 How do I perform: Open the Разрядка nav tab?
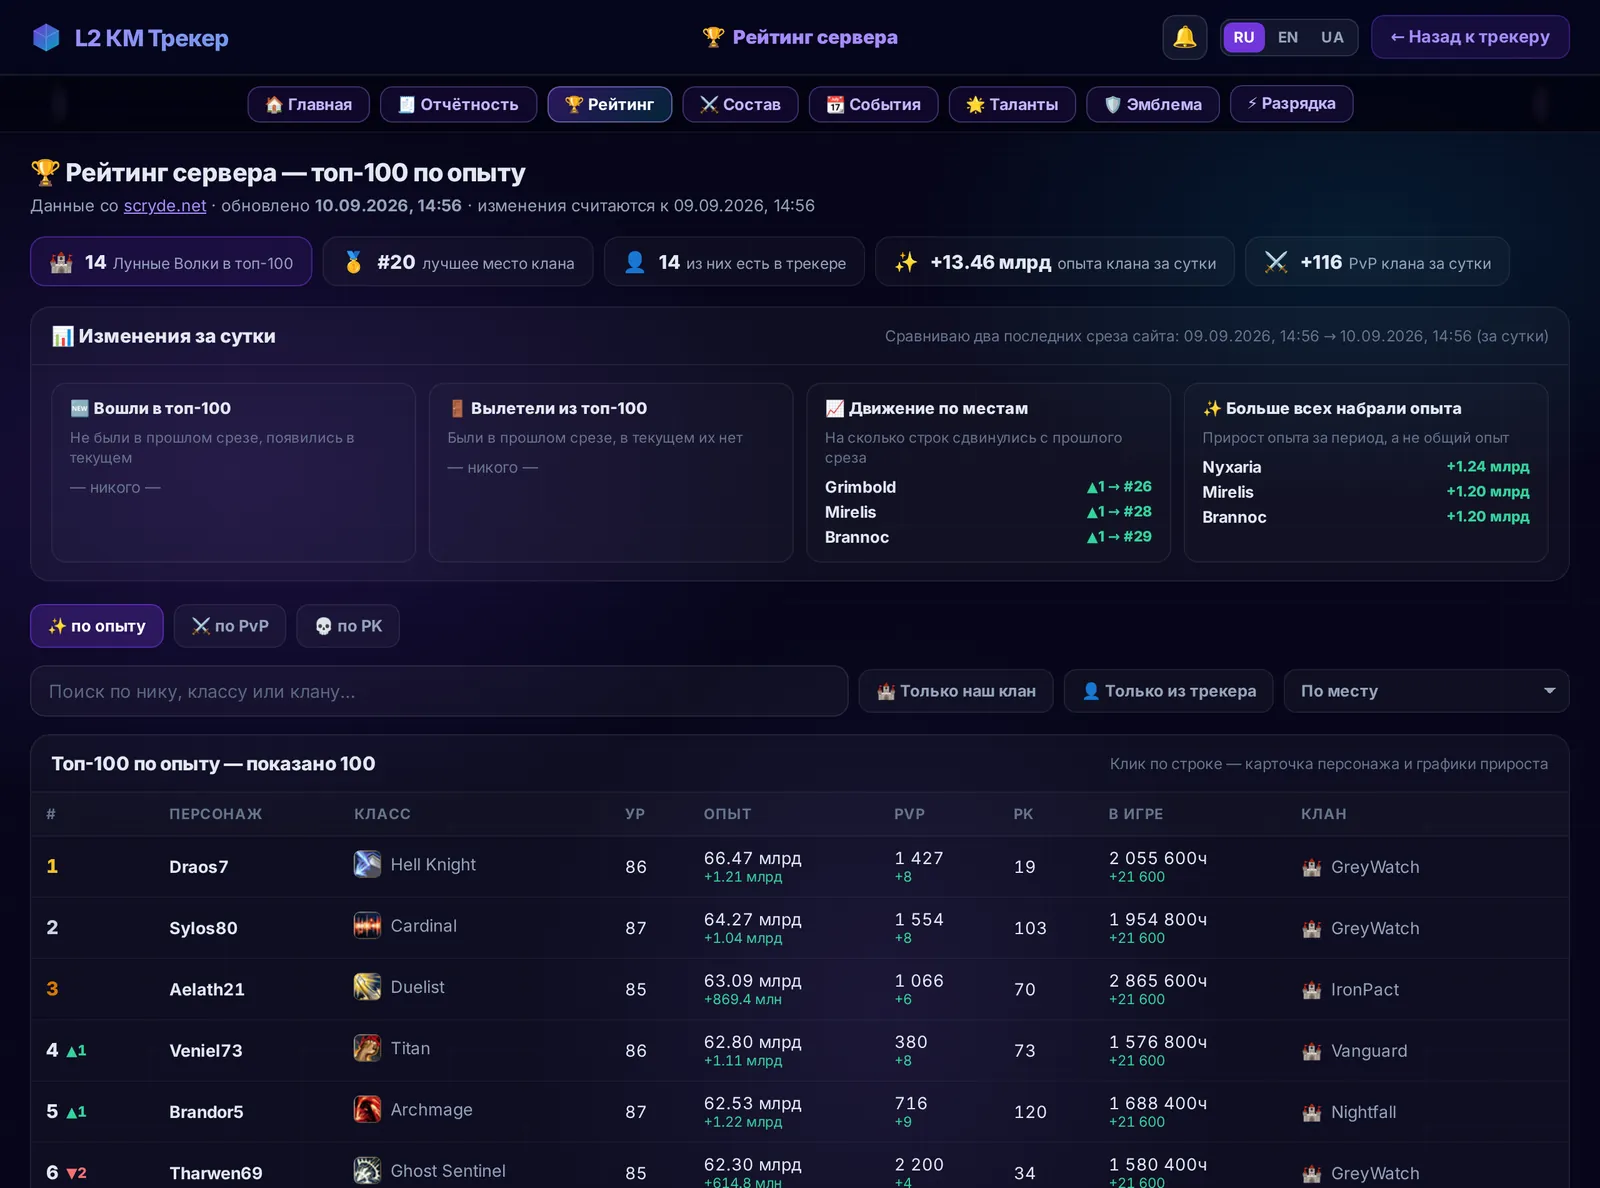click(1292, 103)
